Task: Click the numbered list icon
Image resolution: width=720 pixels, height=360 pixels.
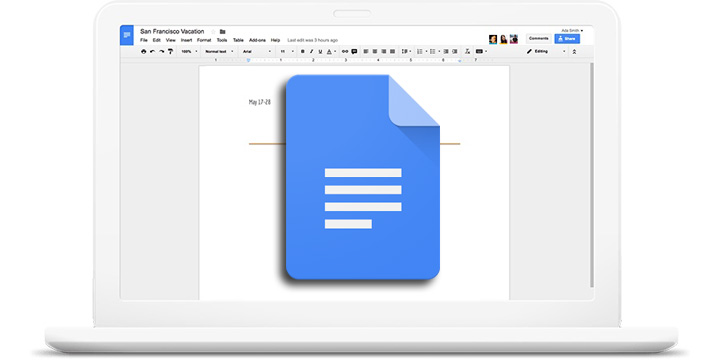Action: pyautogui.click(x=419, y=51)
